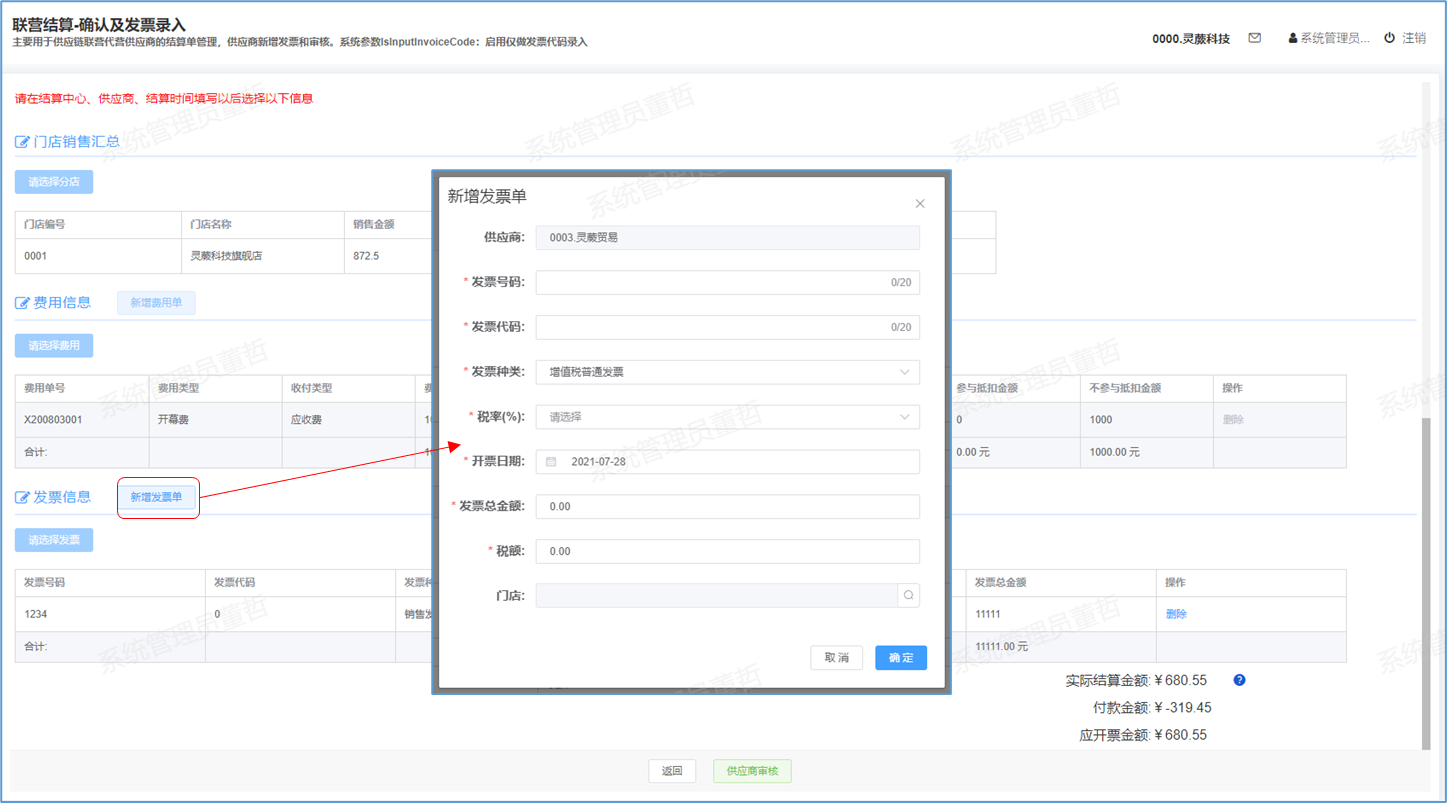This screenshot has height=803, width=1447.
Task: Click the 应开票金额 value ¥680.55
Action: point(1181,734)
